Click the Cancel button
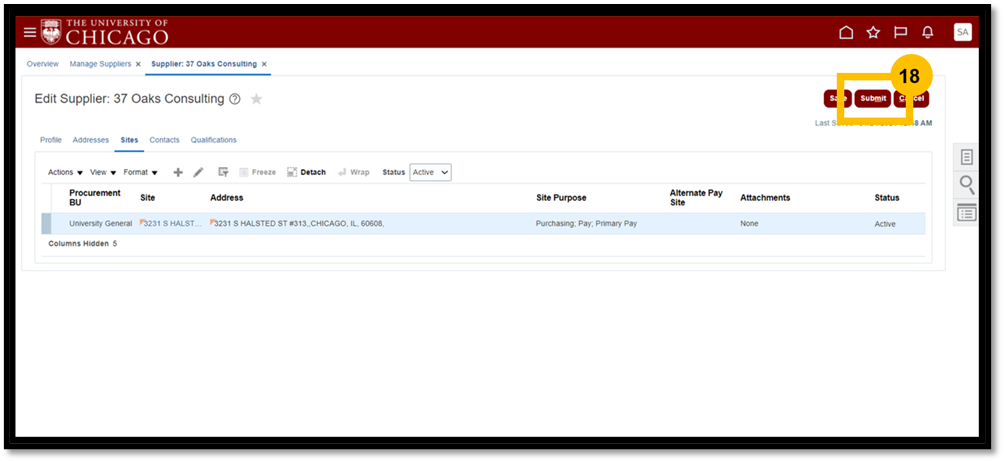Viewport: 1004px width, 461px height. [x=911, y=99]
